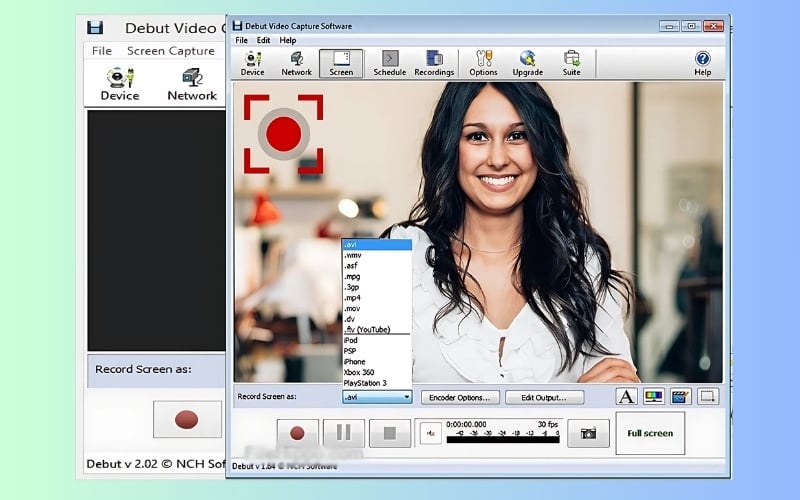Screen dimensions: 800x500
Task: Choose .asf in the format list
Action: [x=377, y=266]
